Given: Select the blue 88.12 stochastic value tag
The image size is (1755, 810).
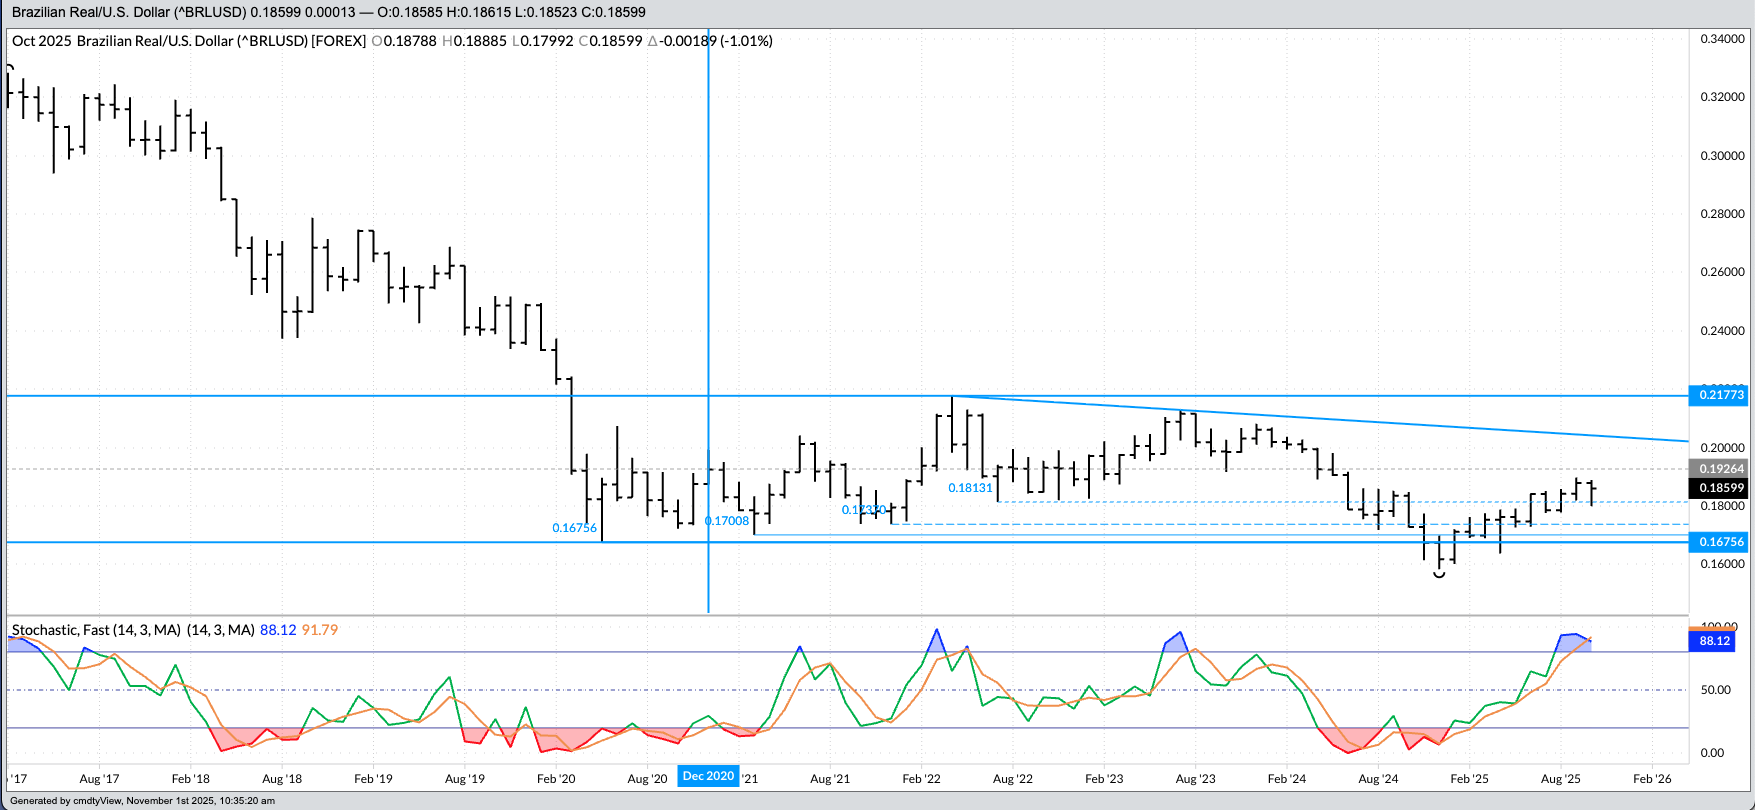Looking at the screenshot, I should point(1714,641).
